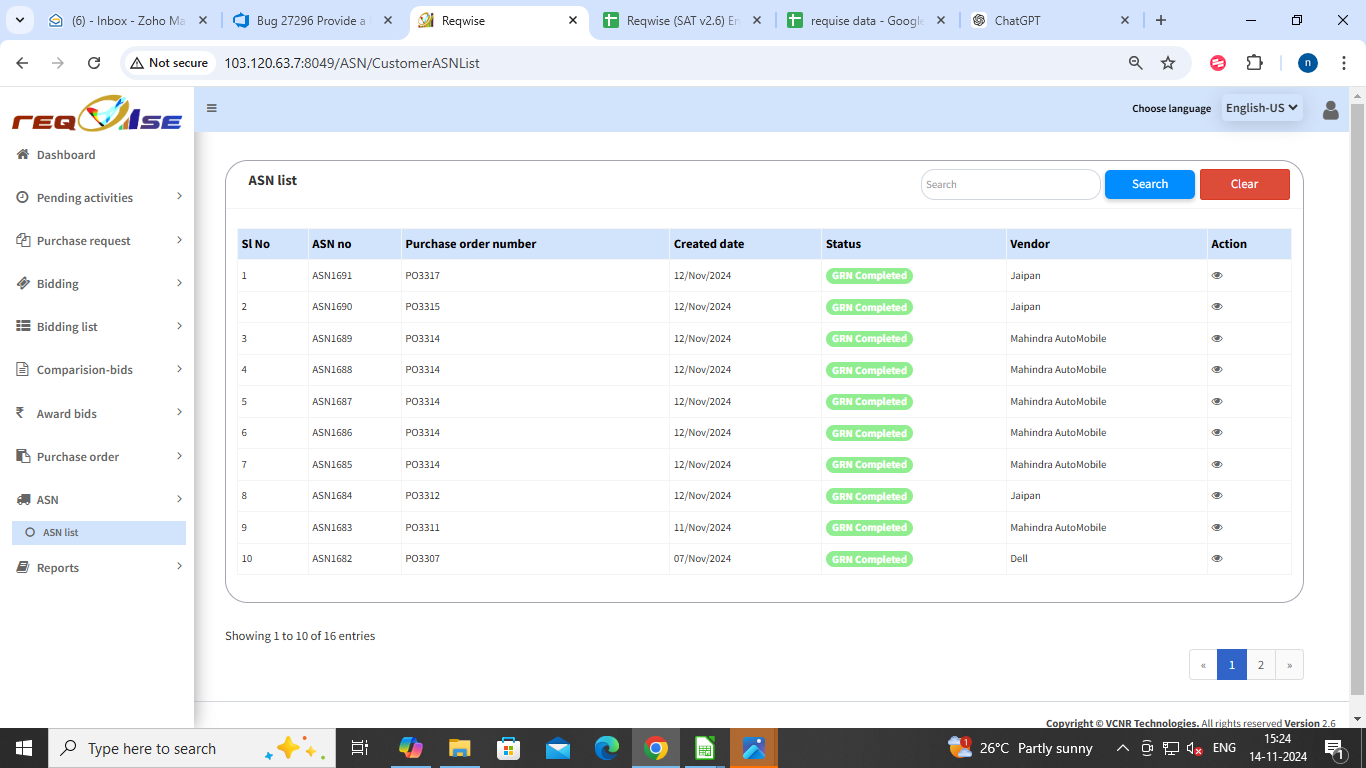
Task: Click the address bar URL
Action: tap(352, 63)
